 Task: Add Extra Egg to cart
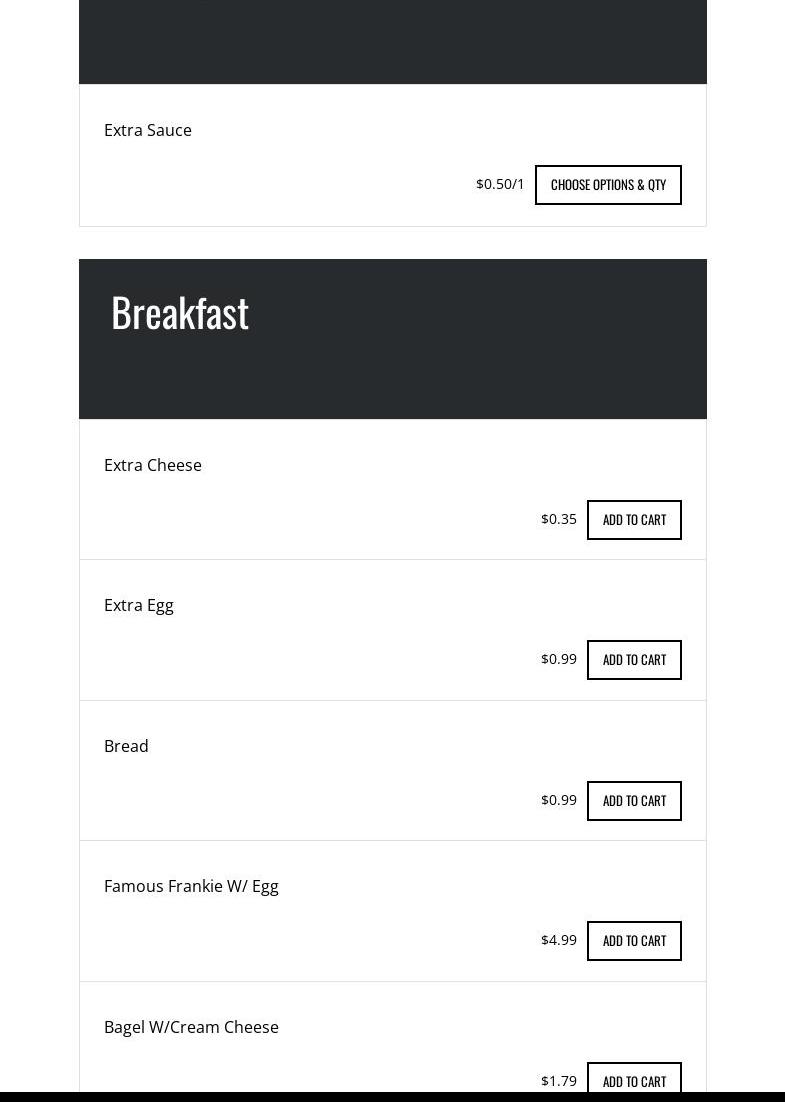coord(634,660)
